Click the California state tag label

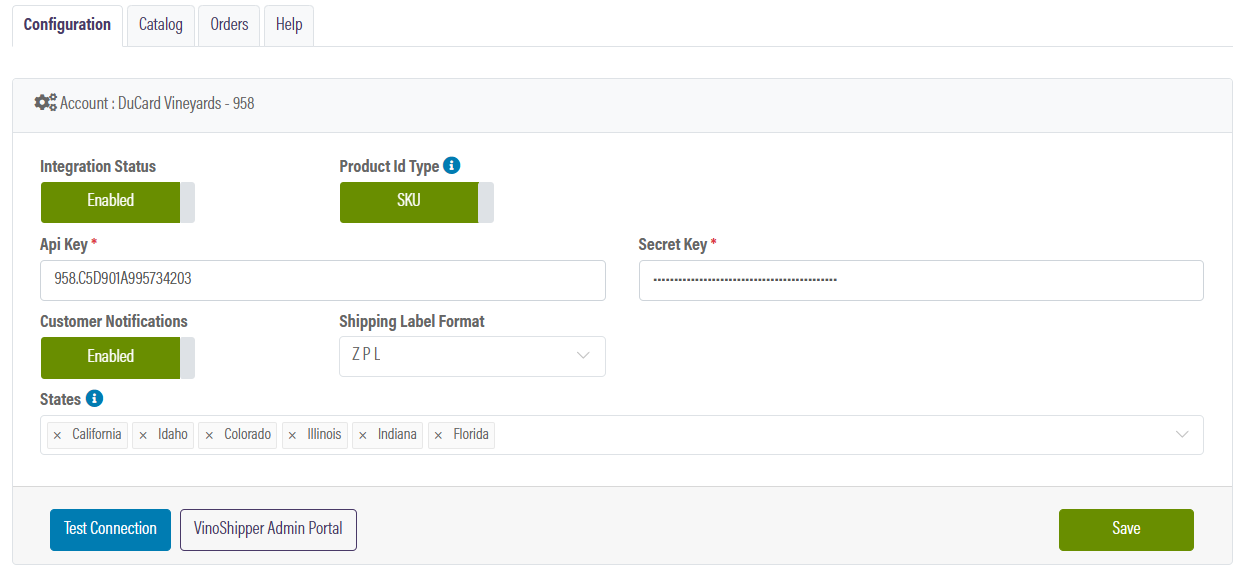click(97, 435)
